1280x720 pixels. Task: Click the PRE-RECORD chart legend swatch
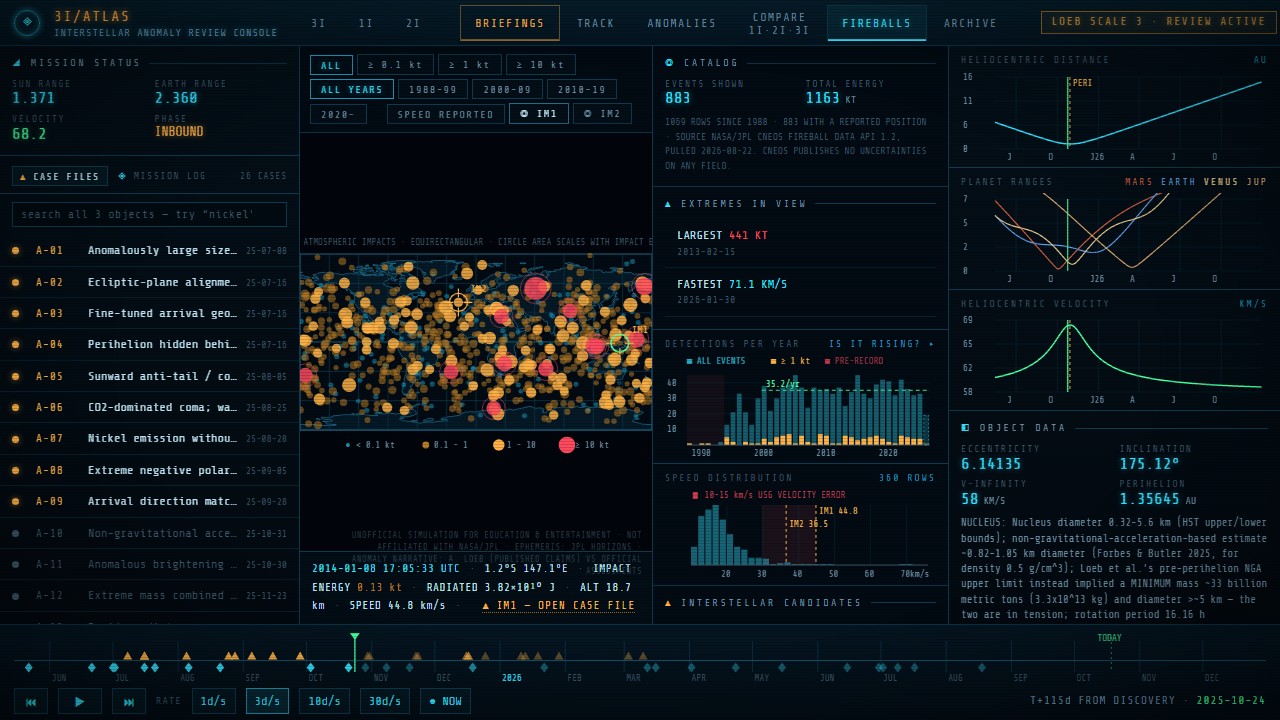[x=827, y=361]
